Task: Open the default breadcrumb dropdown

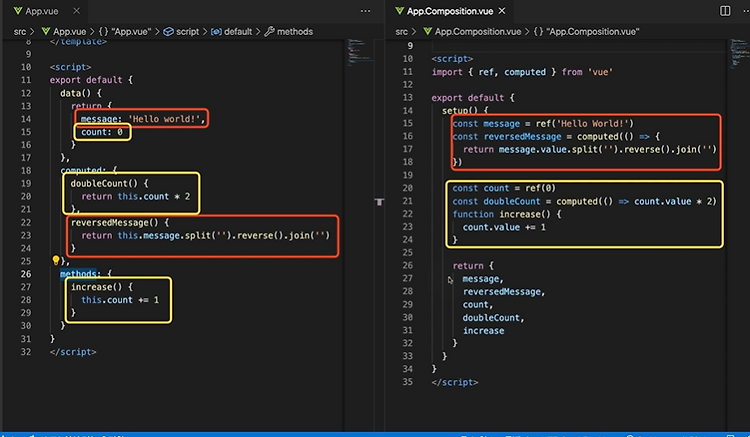Action: (238, 32)
